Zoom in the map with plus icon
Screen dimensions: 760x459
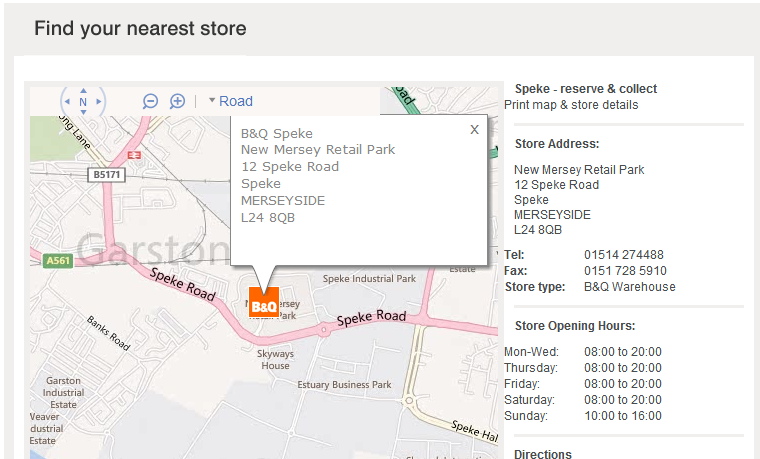pos(177,101)
